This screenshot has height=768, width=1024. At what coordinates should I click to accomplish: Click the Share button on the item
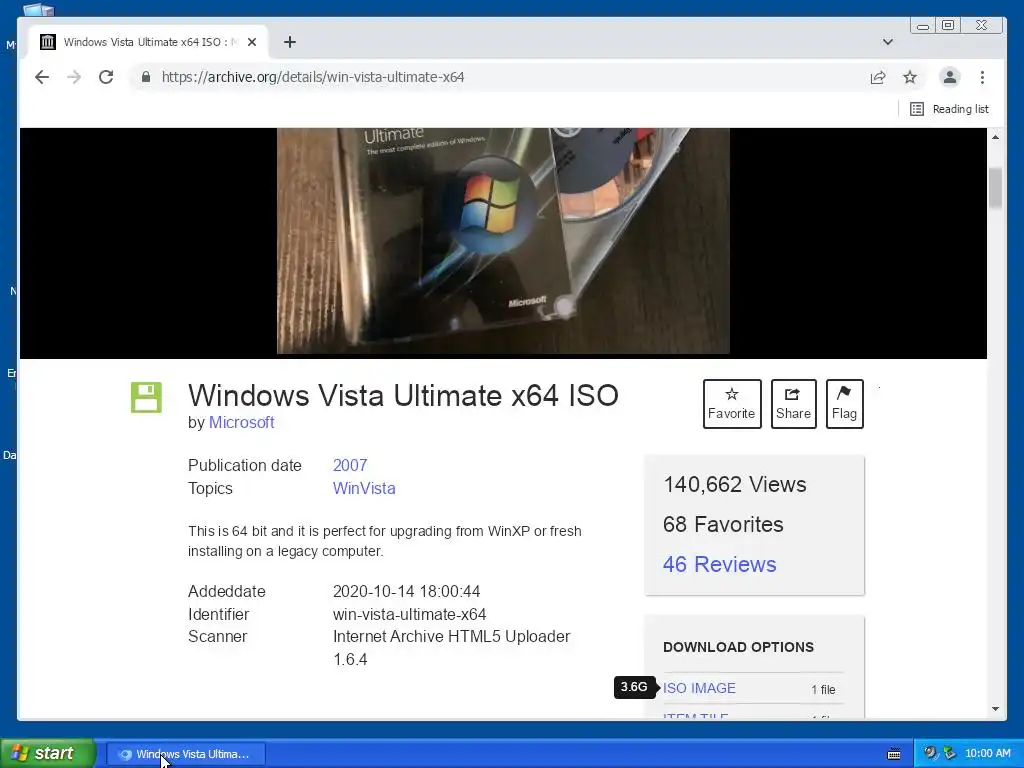click(x=793, y=404)
